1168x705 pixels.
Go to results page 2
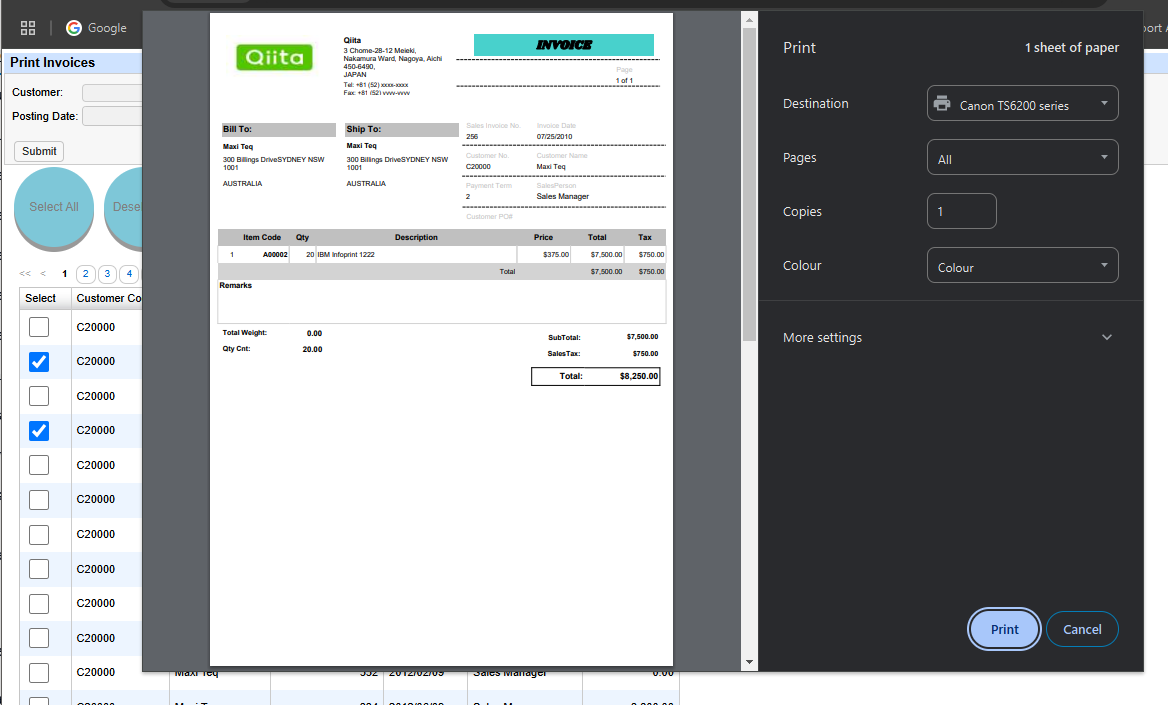coord(86,274)
